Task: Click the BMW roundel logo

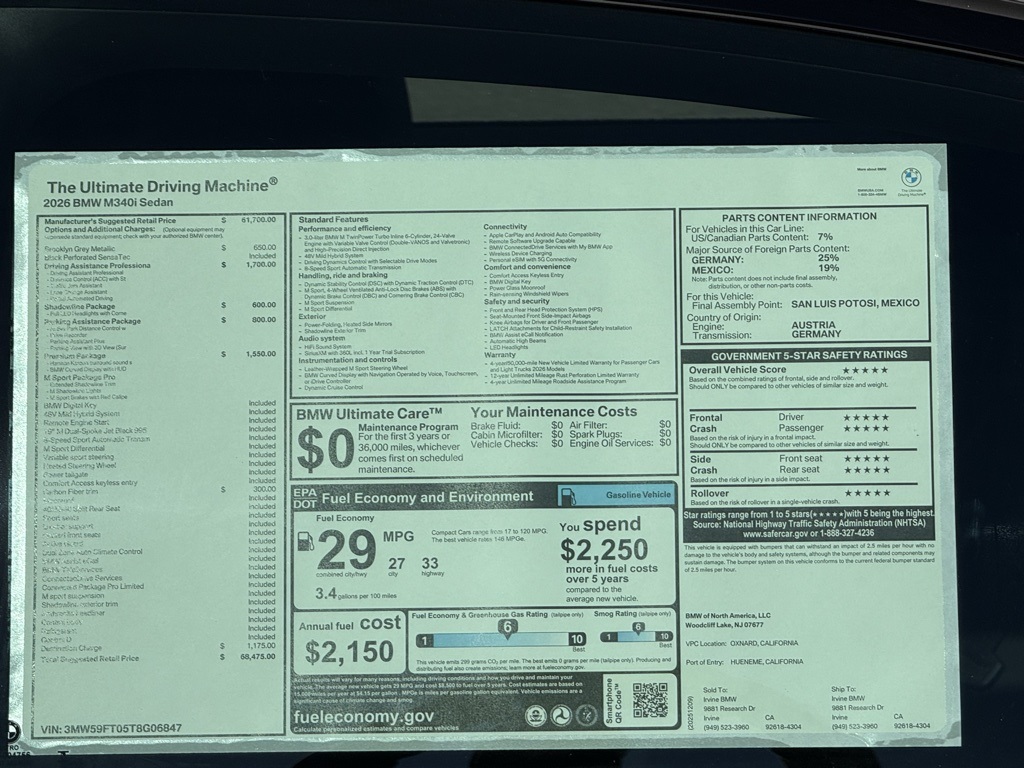Action: 910,177
